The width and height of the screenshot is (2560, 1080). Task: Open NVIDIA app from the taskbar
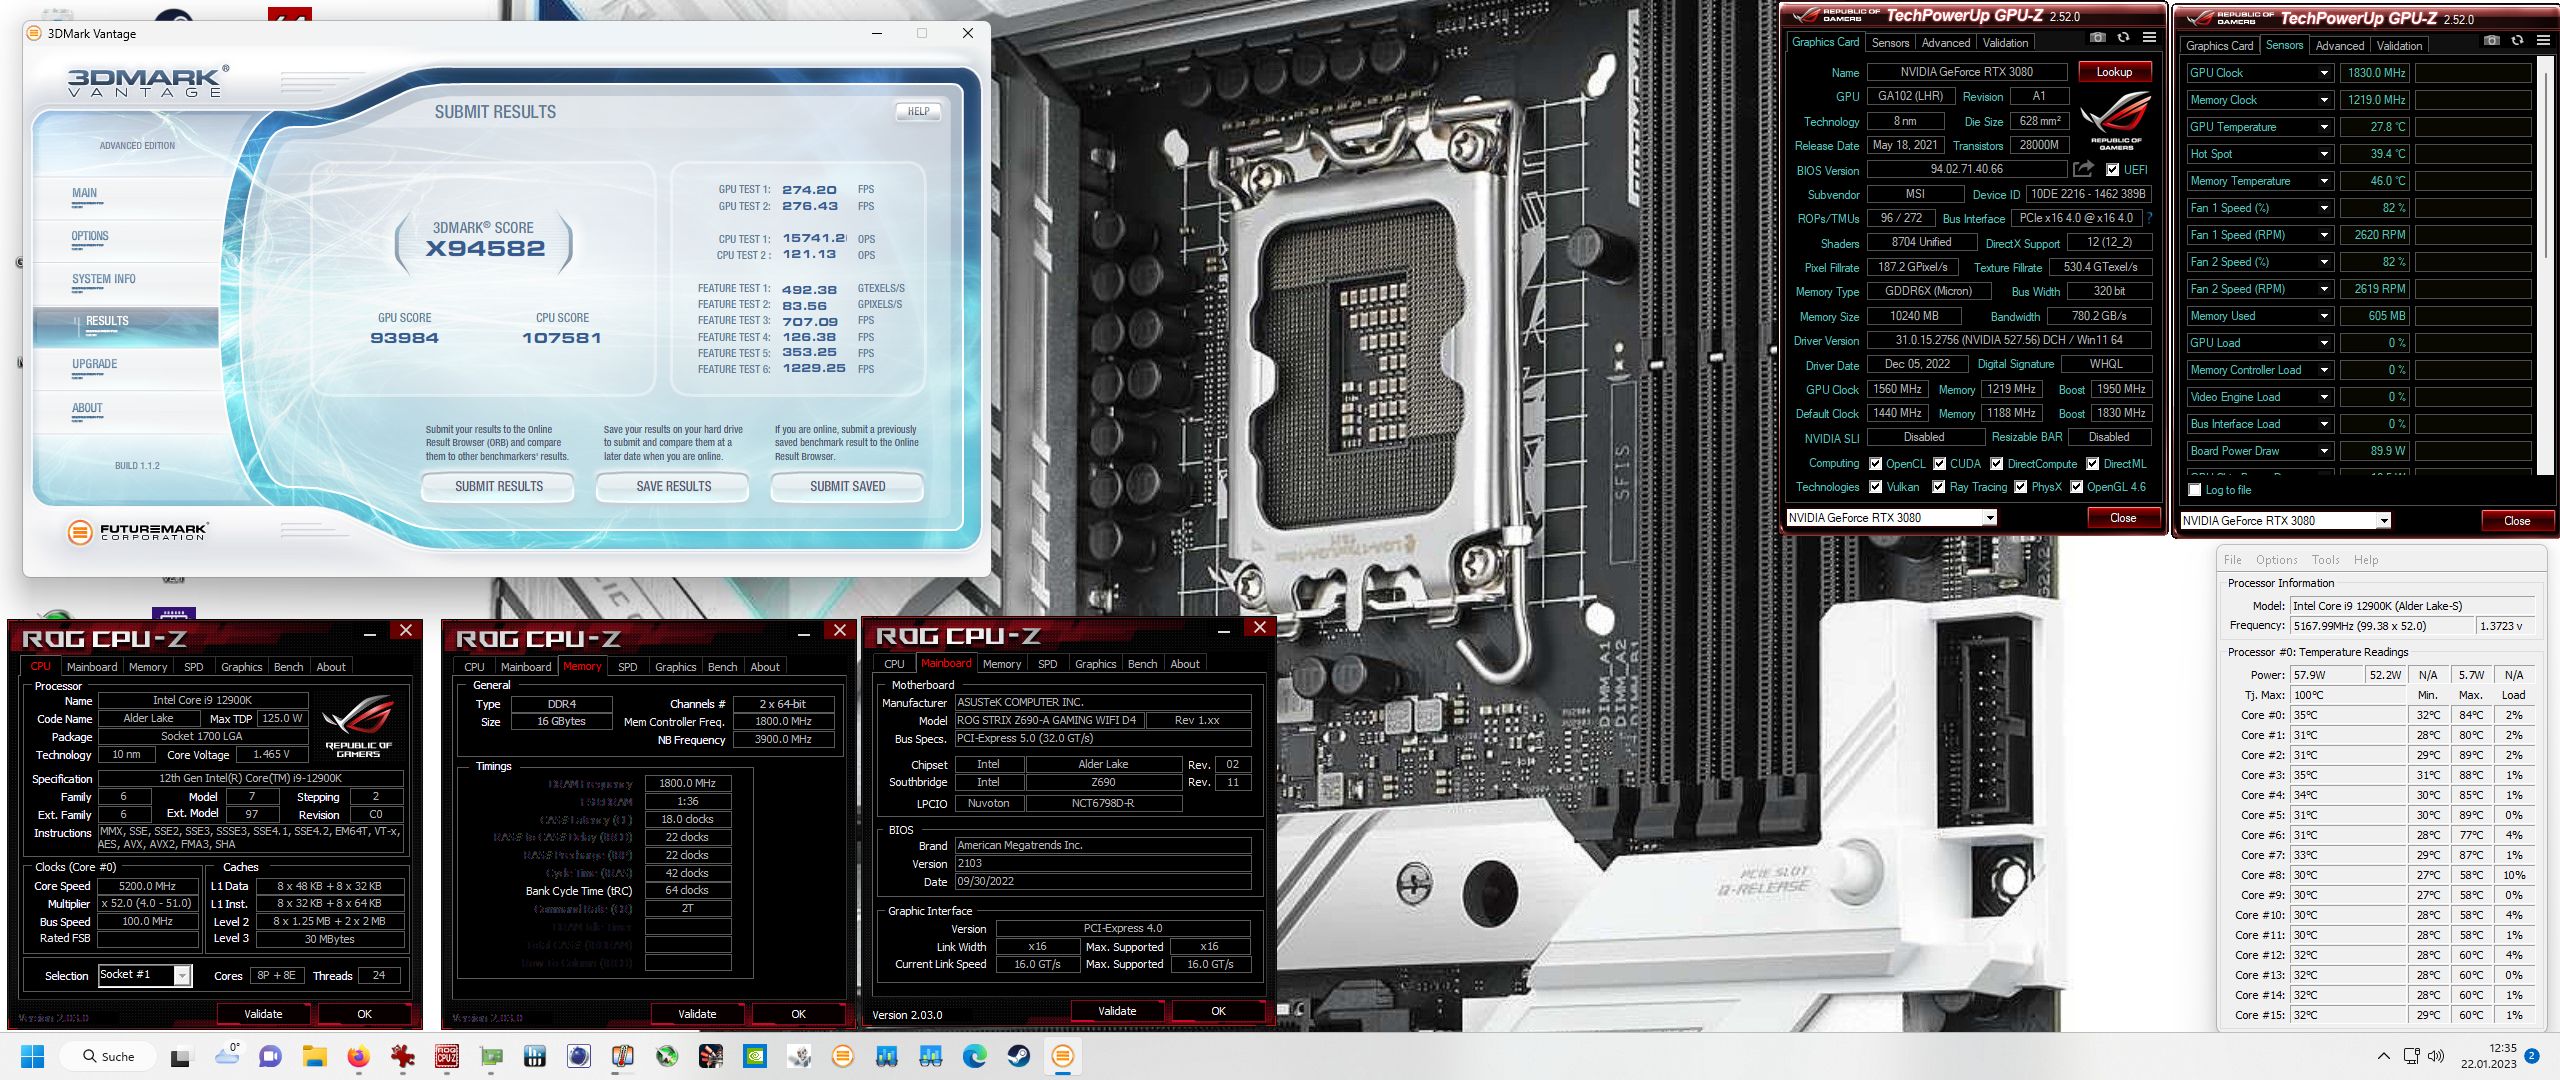click(x=755, y=1056)
